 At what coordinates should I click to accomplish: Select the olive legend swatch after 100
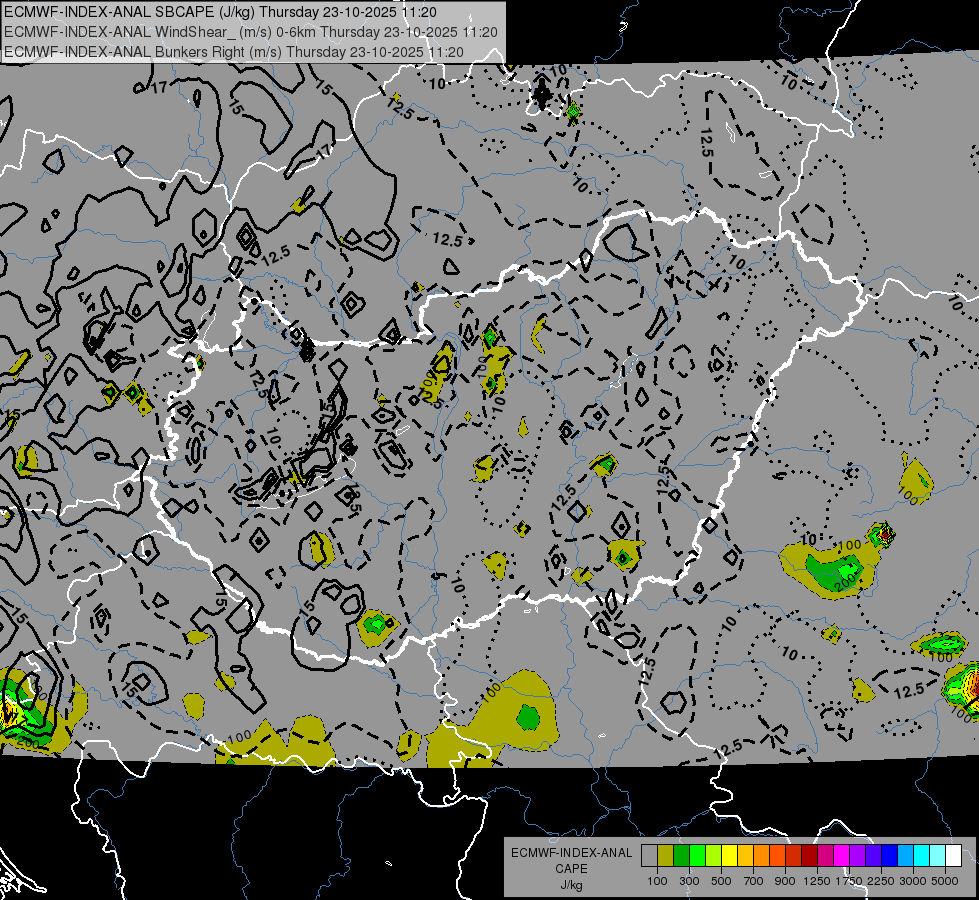(666, 855)
